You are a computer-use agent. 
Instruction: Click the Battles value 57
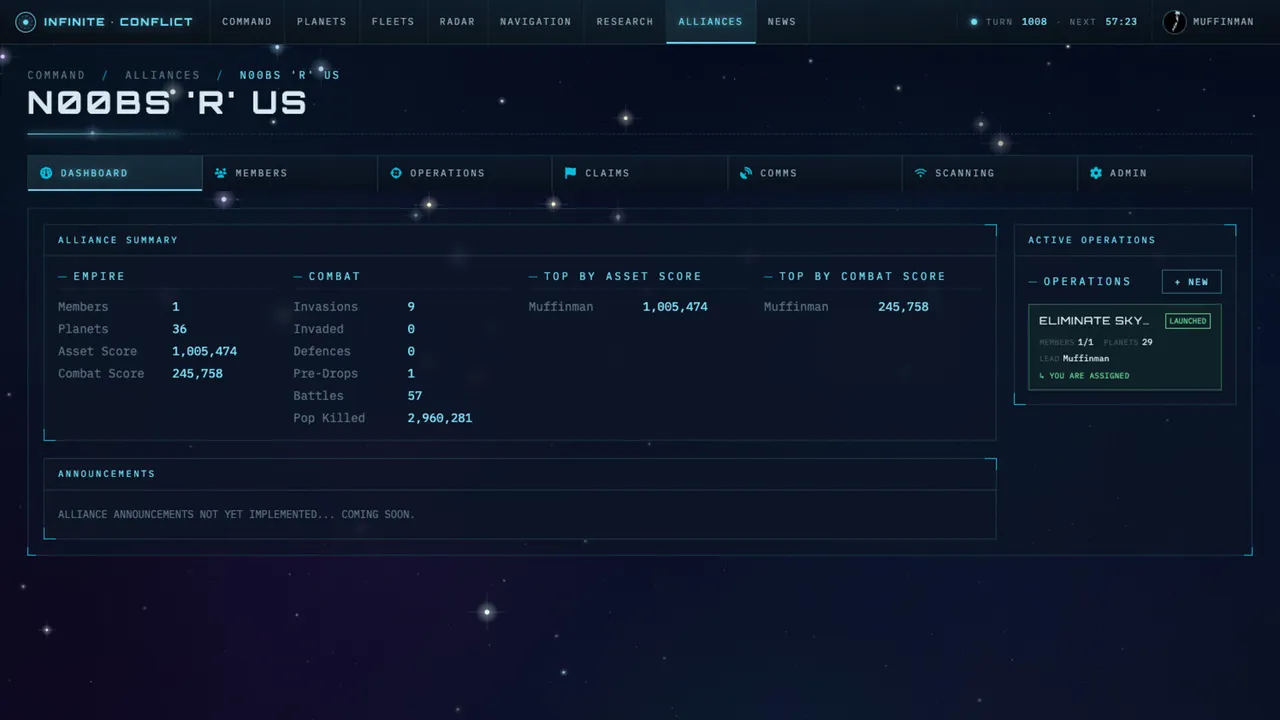tap(415, 396)
